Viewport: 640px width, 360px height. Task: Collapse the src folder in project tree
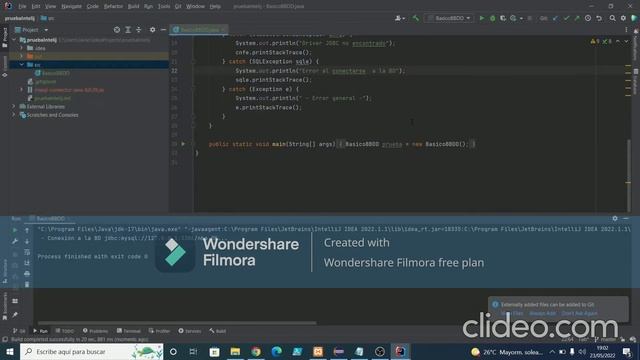click(x=22, y=64)
